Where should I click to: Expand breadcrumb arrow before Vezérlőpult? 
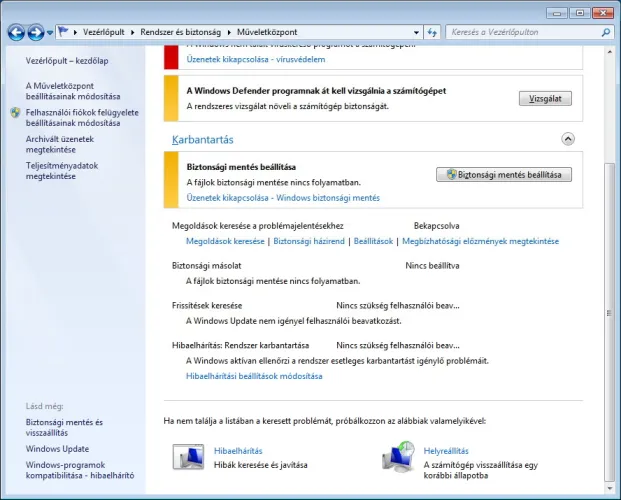tap(75, 32)
